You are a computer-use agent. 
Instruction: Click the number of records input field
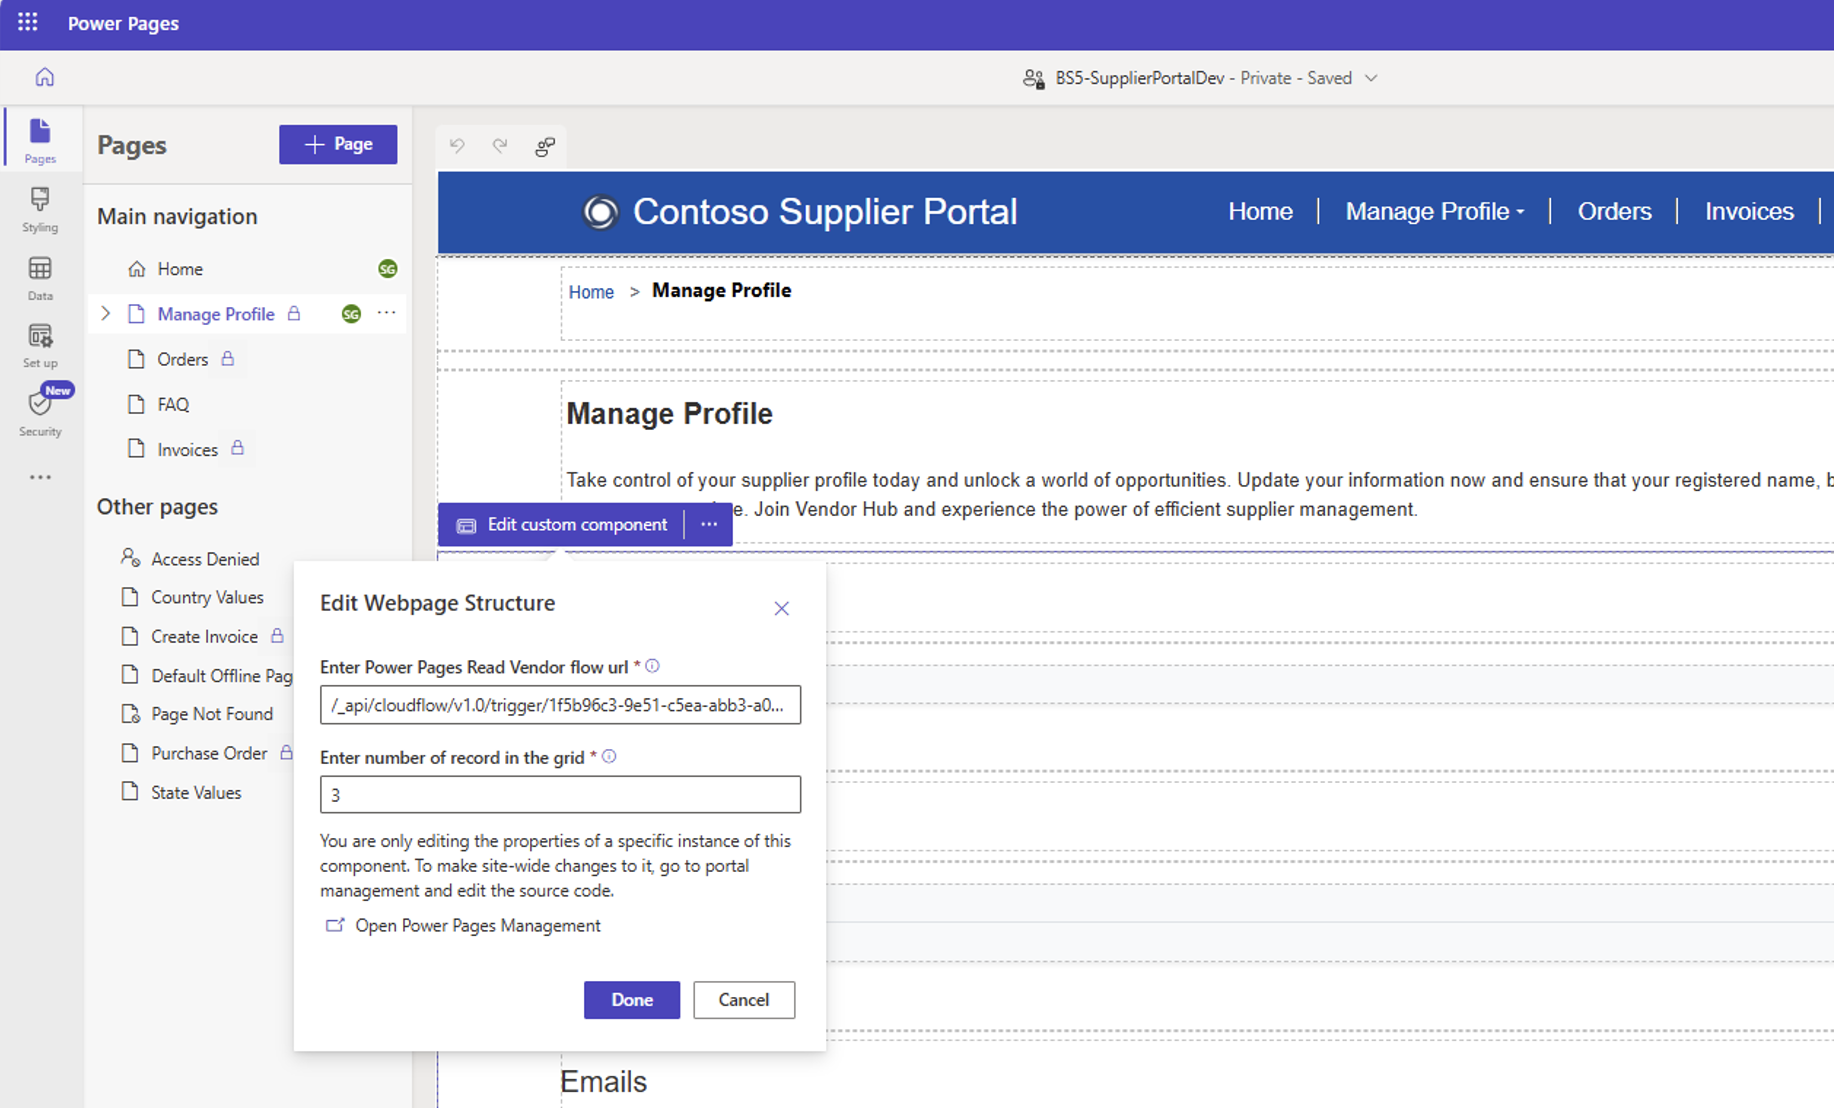[560, 795]
